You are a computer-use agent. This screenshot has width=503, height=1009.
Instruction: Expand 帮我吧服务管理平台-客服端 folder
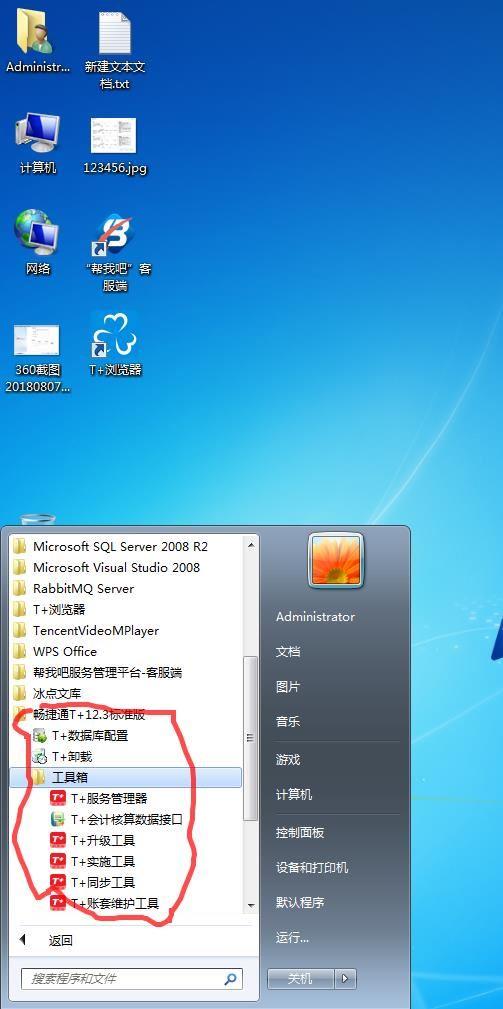click(x=98, y=672)
